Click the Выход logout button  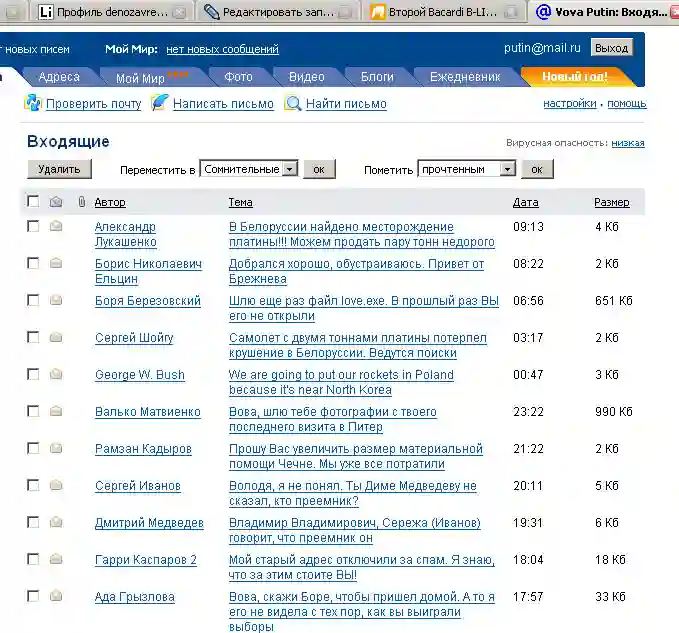[x=611, y=48]
